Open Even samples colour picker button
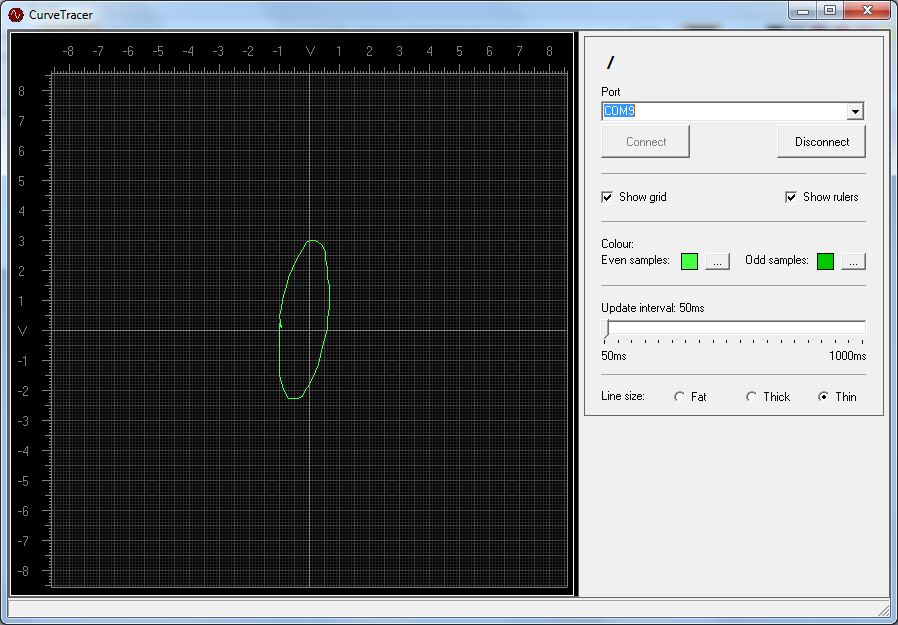The image size is (898, 625). pyautogui.click(x=717, y=261)
